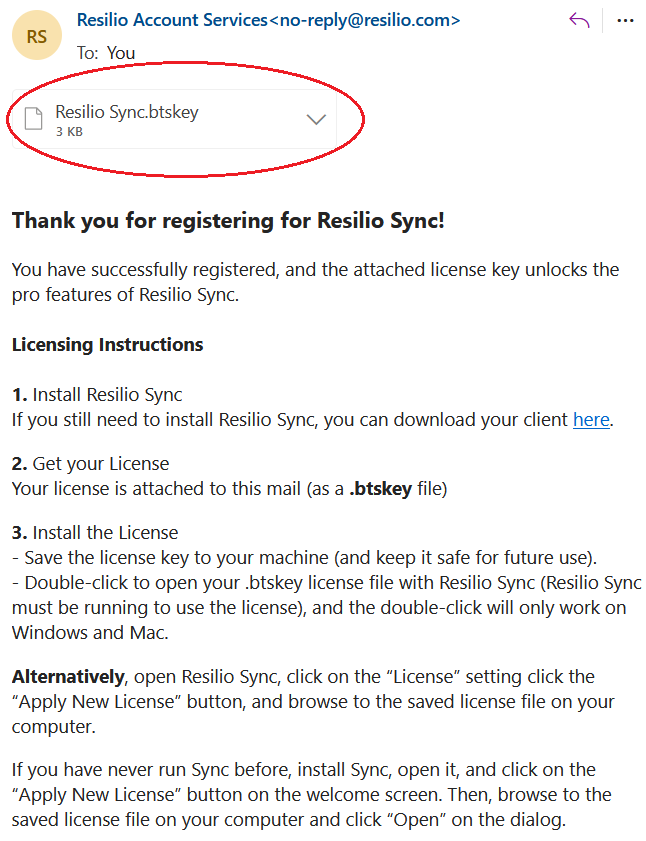The width and height of the screenshot is (646, 841).
Task: Click the "3. Install the License" step line
Action: (95, 533)
